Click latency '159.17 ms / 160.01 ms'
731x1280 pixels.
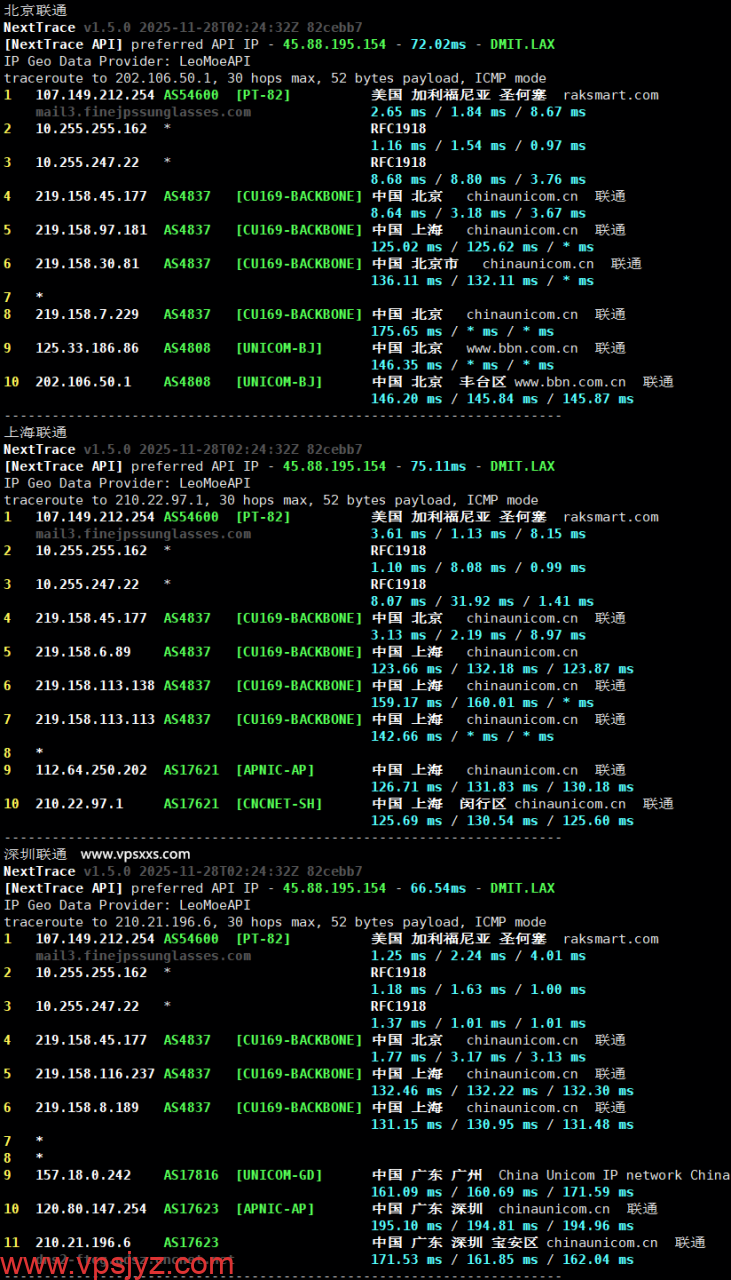pyautogui.click(x=455, y=703)
